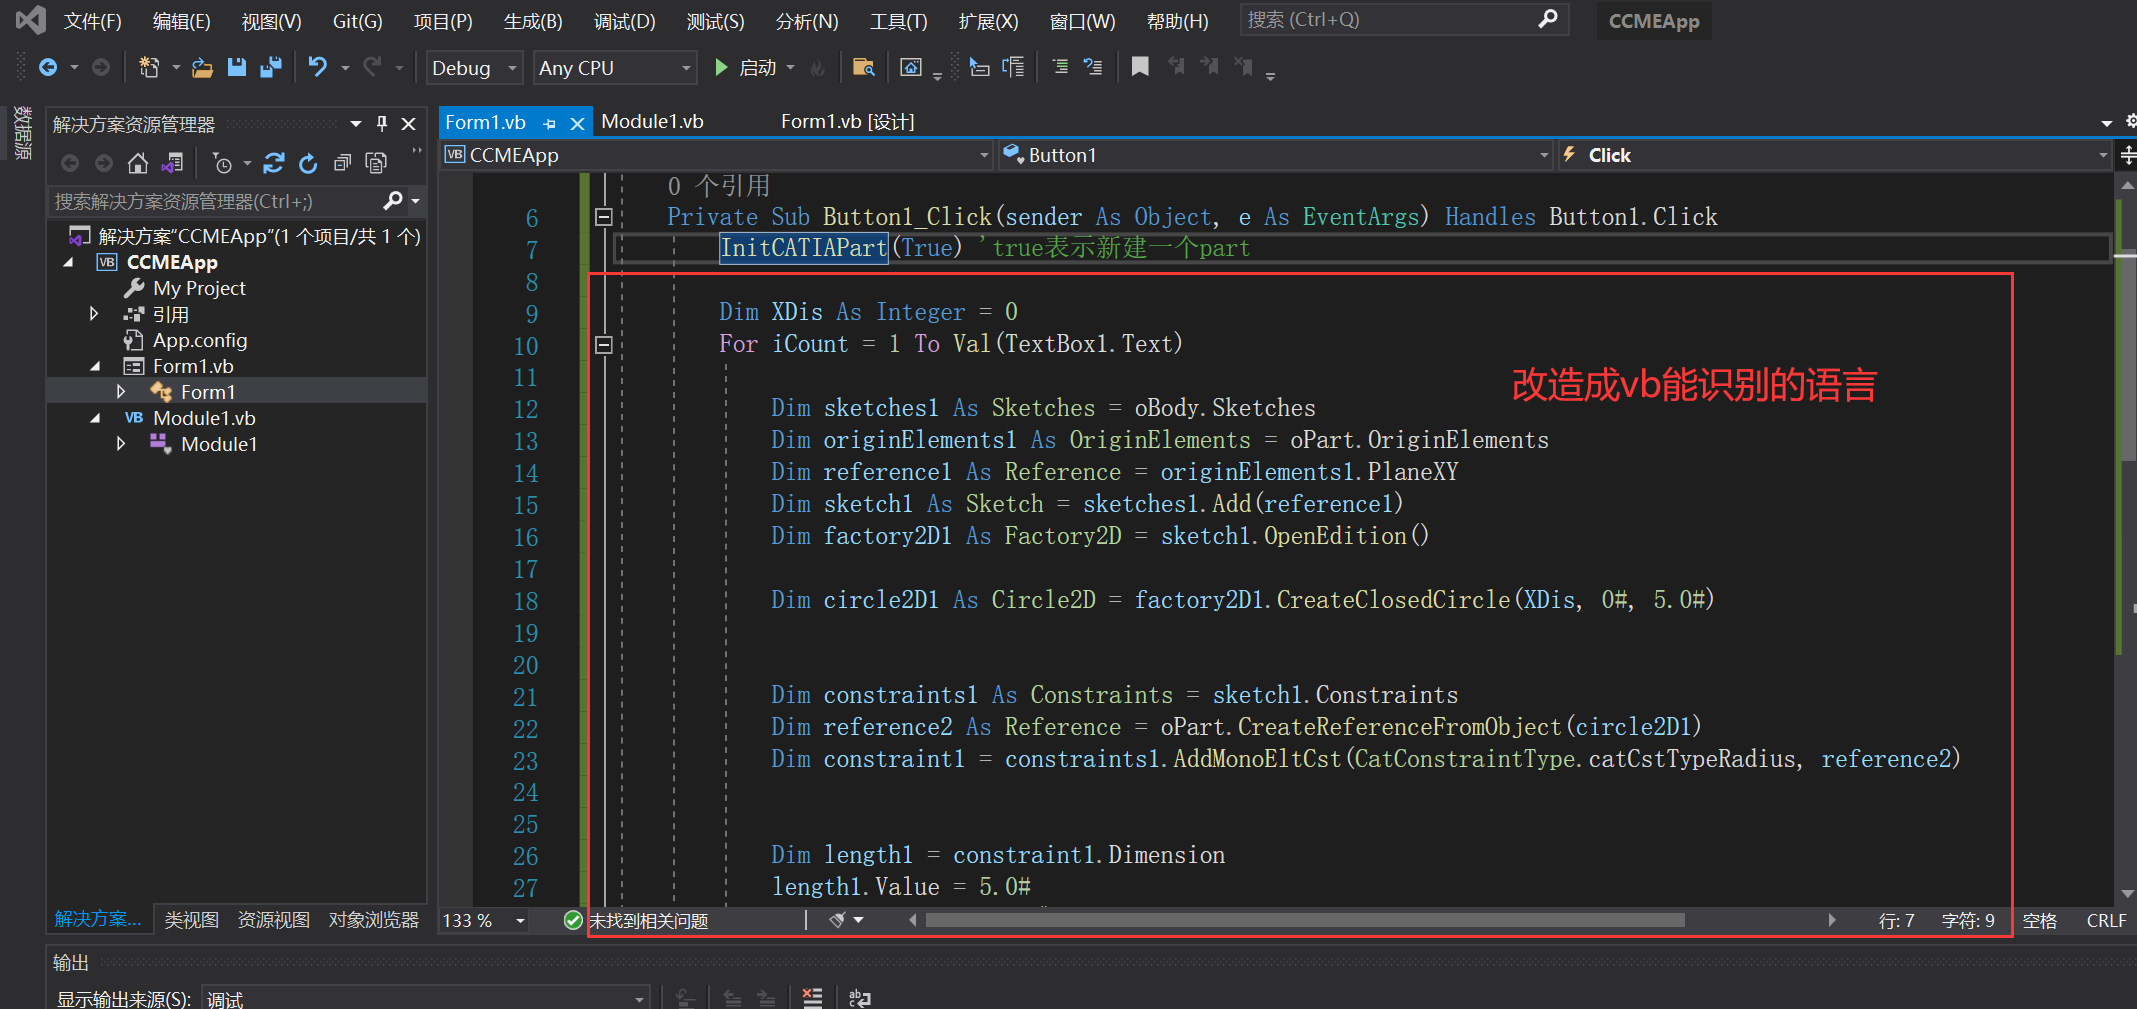2137x1009 pixels.
Task: Collapse the Button1_Click Sub code block
Action: tap(603, 217)
